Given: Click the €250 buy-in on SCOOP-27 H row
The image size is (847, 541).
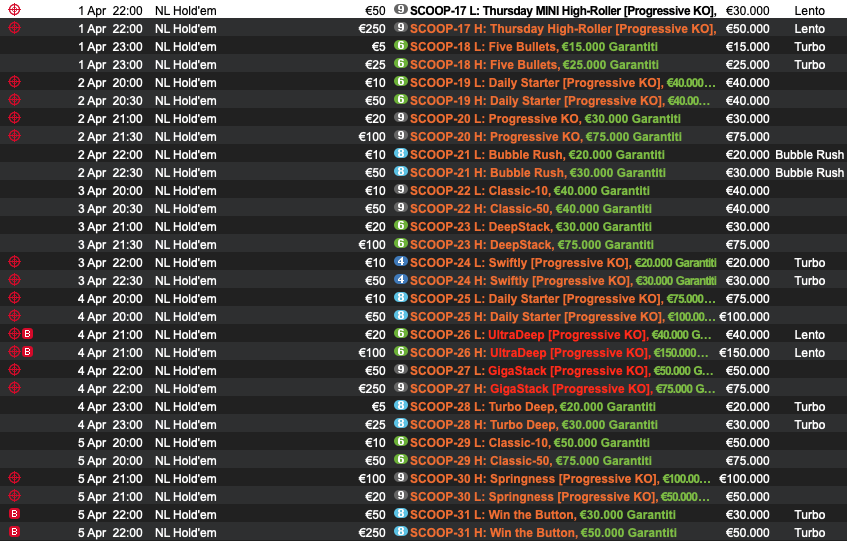Looking at the screenshot, I should click(x=372, y=389).
